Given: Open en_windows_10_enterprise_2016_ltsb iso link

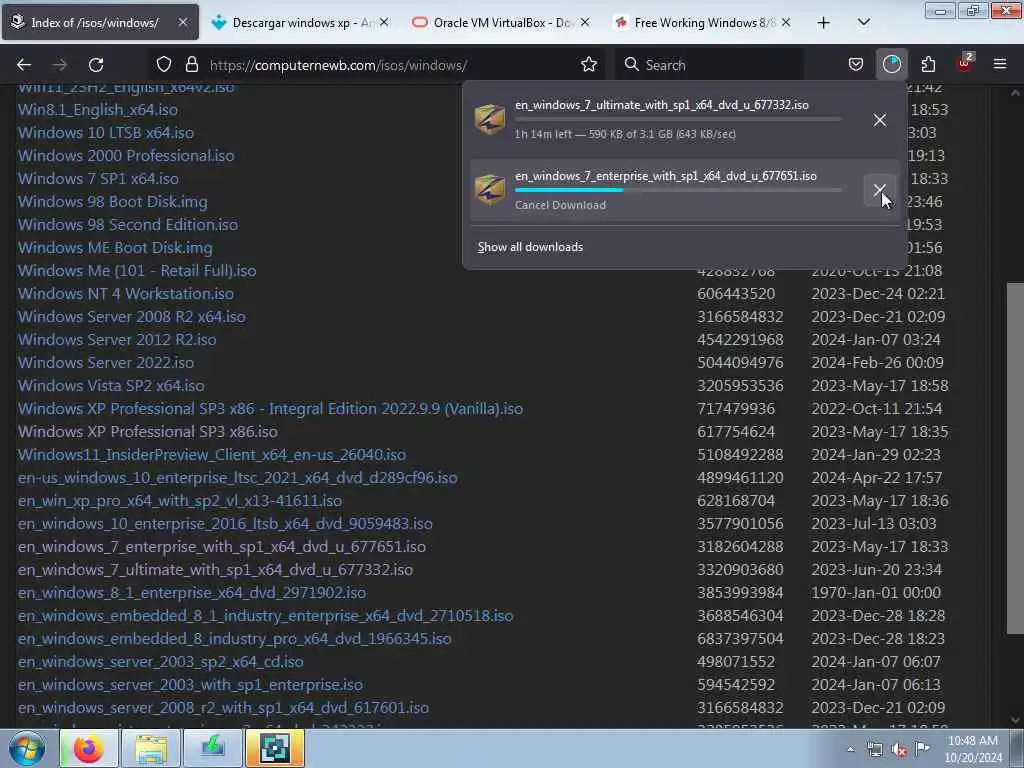Looking at the screenshot, I should (x=225, y=523).
